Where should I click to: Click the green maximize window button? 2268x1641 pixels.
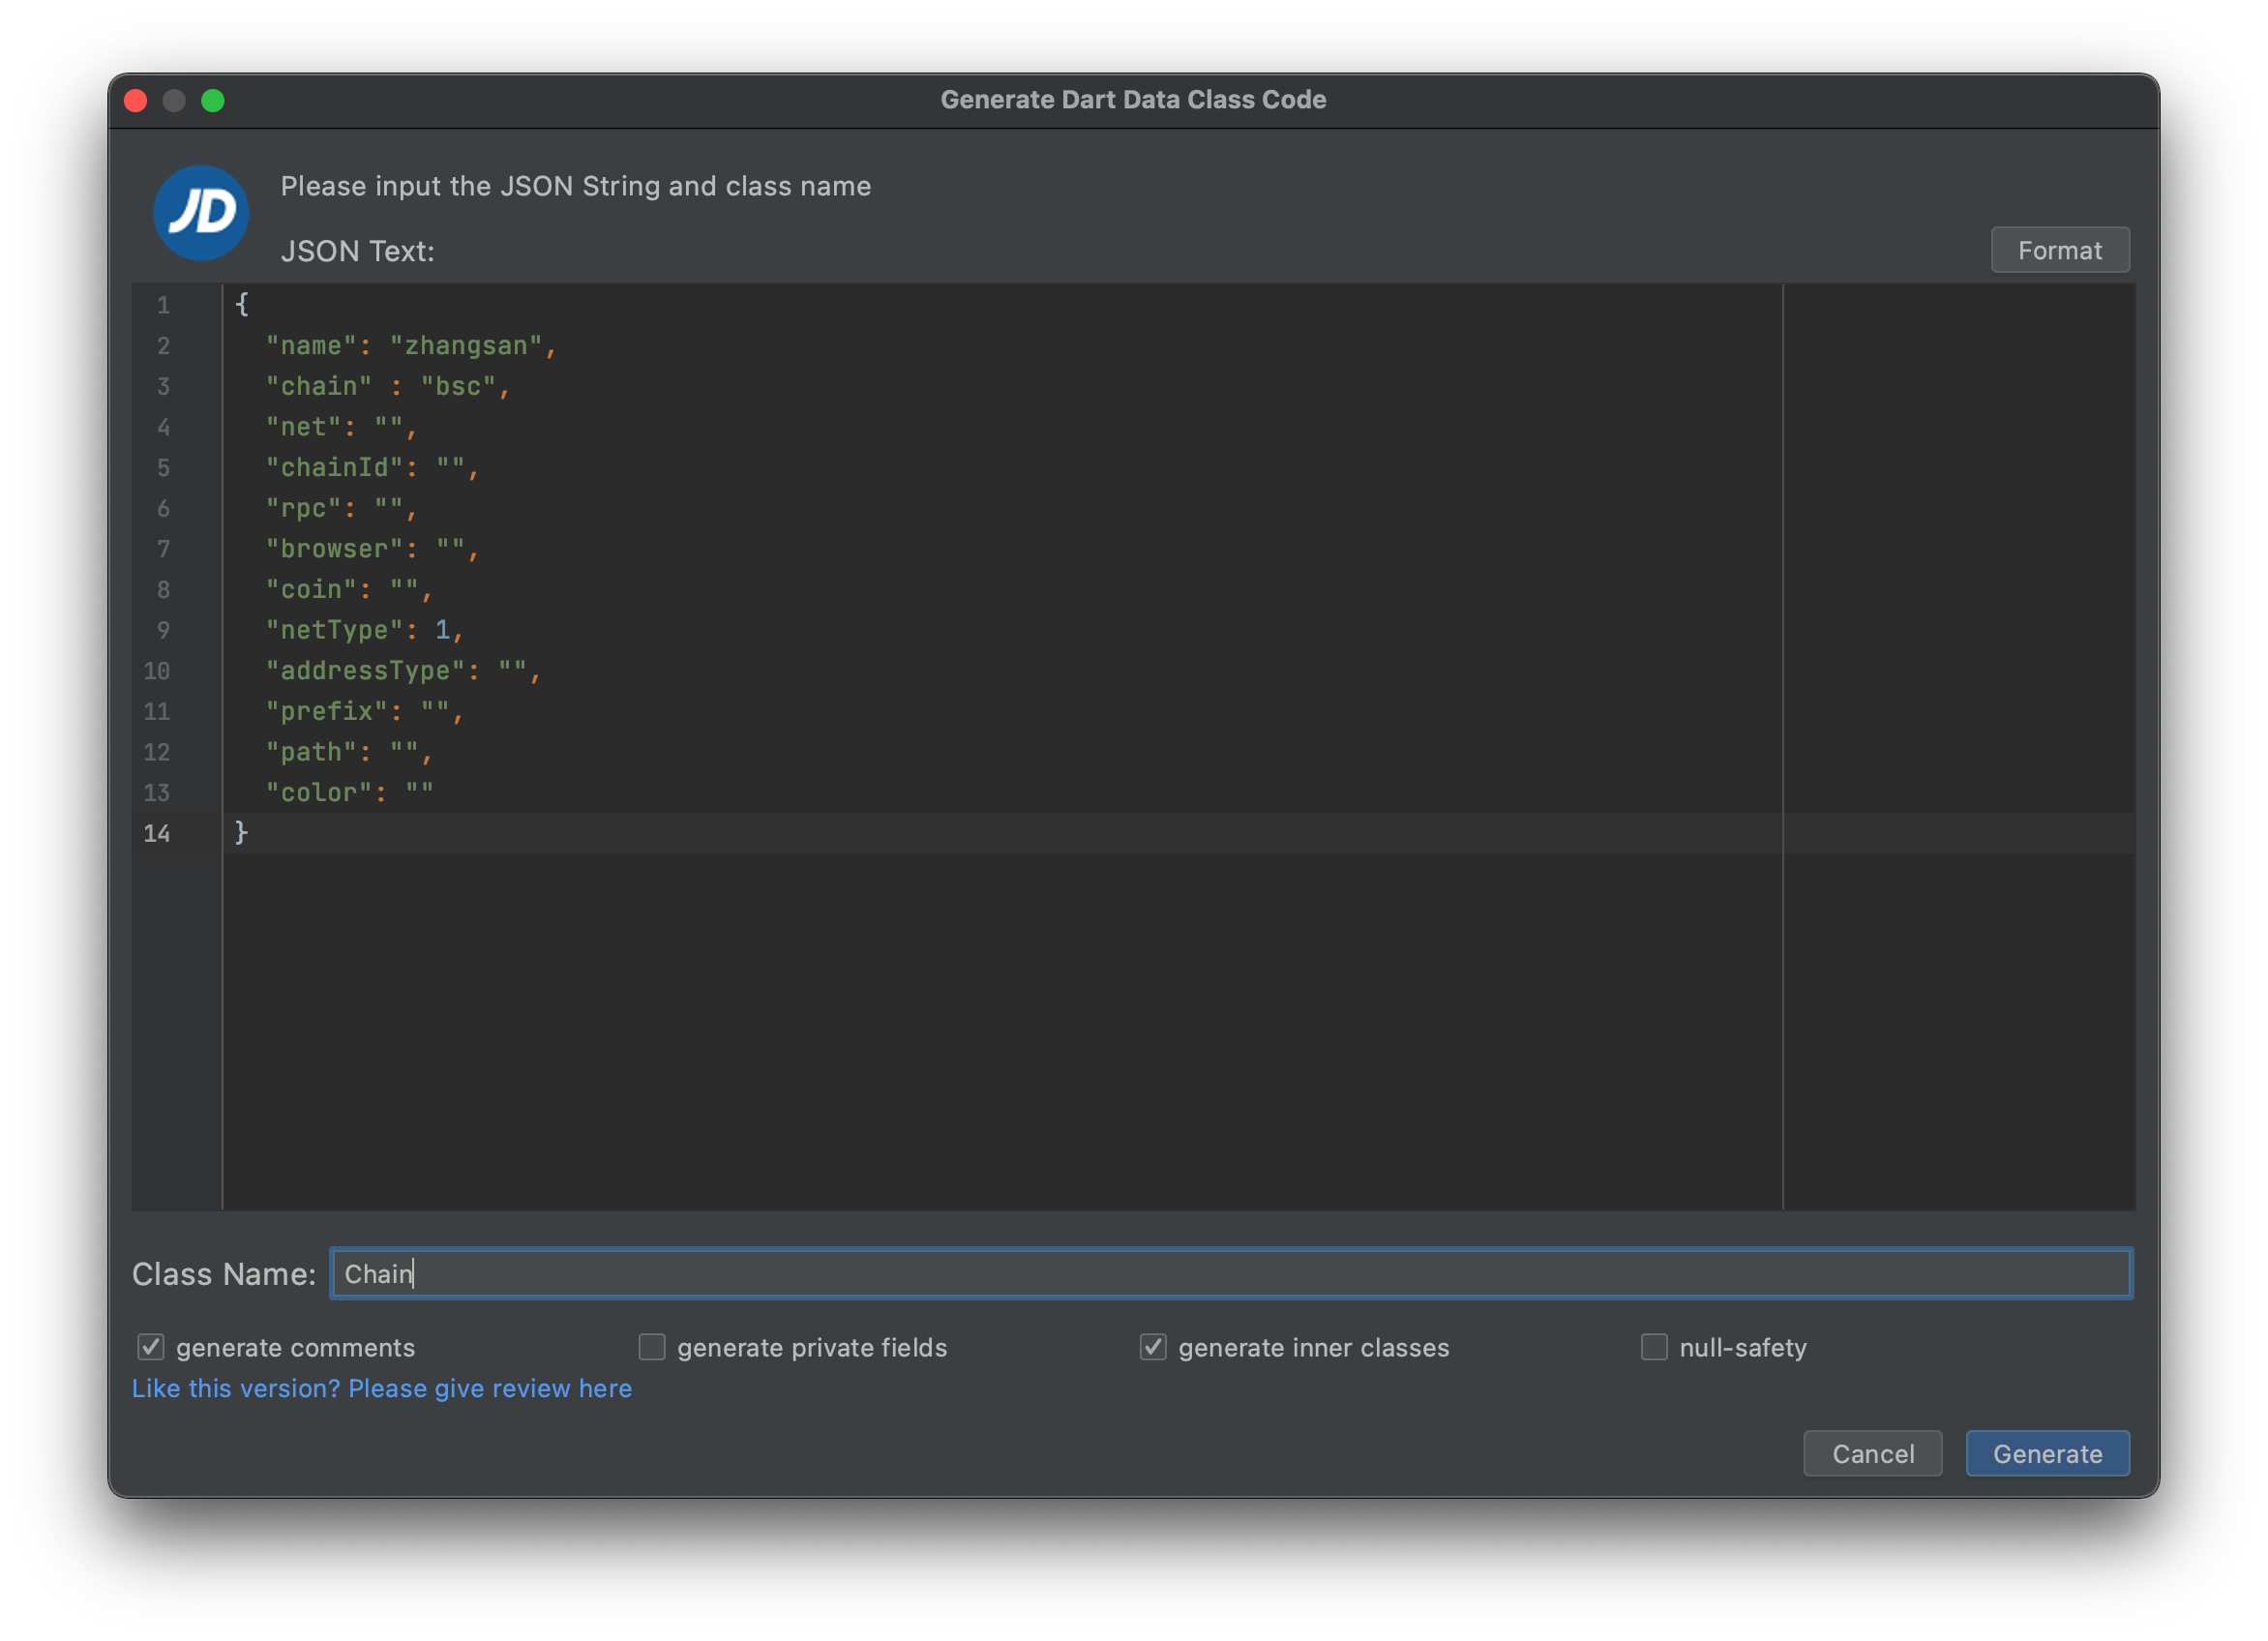(x=213, y=101)
